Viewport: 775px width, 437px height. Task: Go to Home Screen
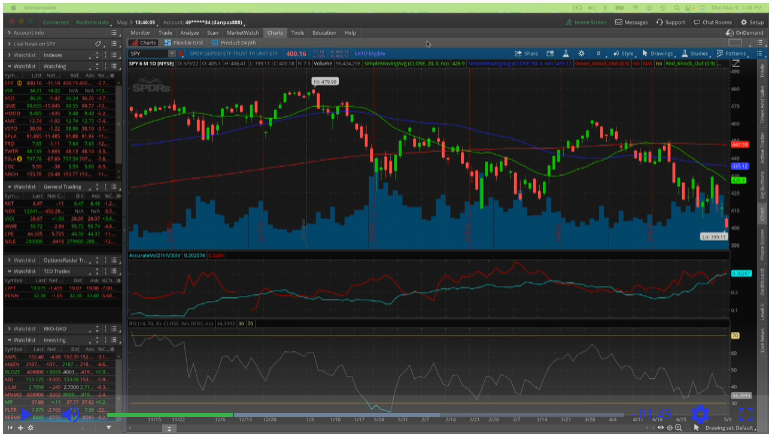point(586,22)
